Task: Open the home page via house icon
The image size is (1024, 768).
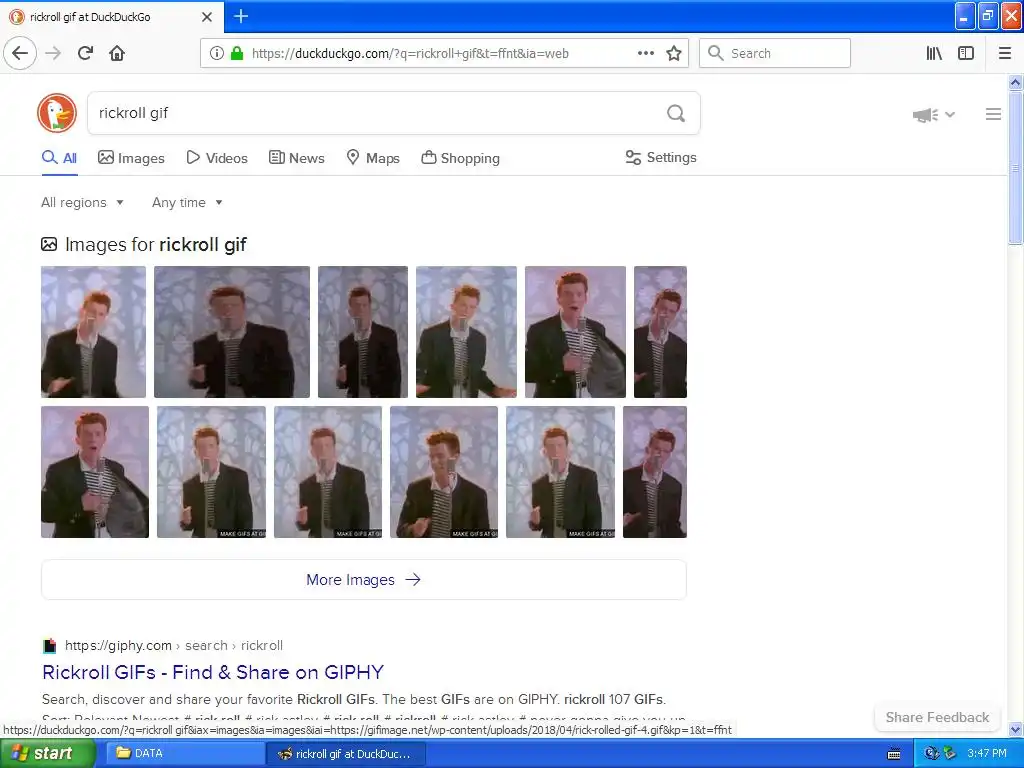Action: [117, 53]
